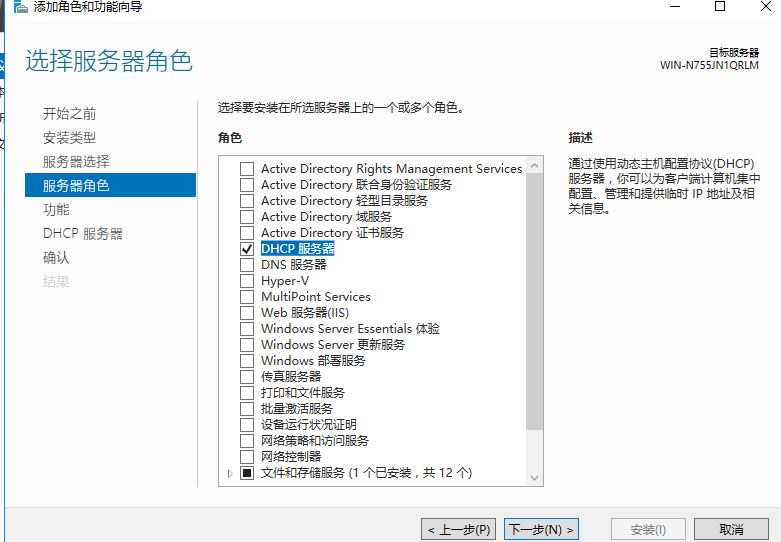
Task: Select 网络控制器 role label
Action: click(291, 456)
